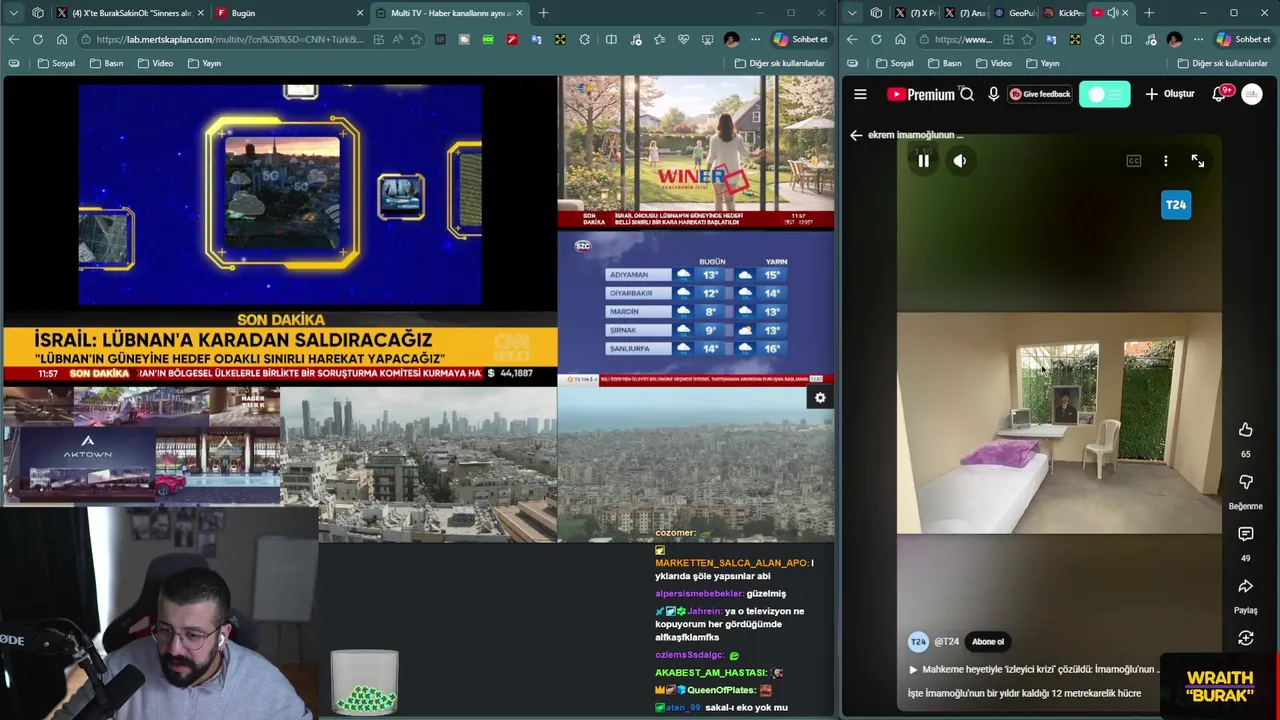Image resolution: width=1280 pixels, height=720 pixels.
Task: Mute the YouTube Shorts volume
Action: [x=960, y=161]
